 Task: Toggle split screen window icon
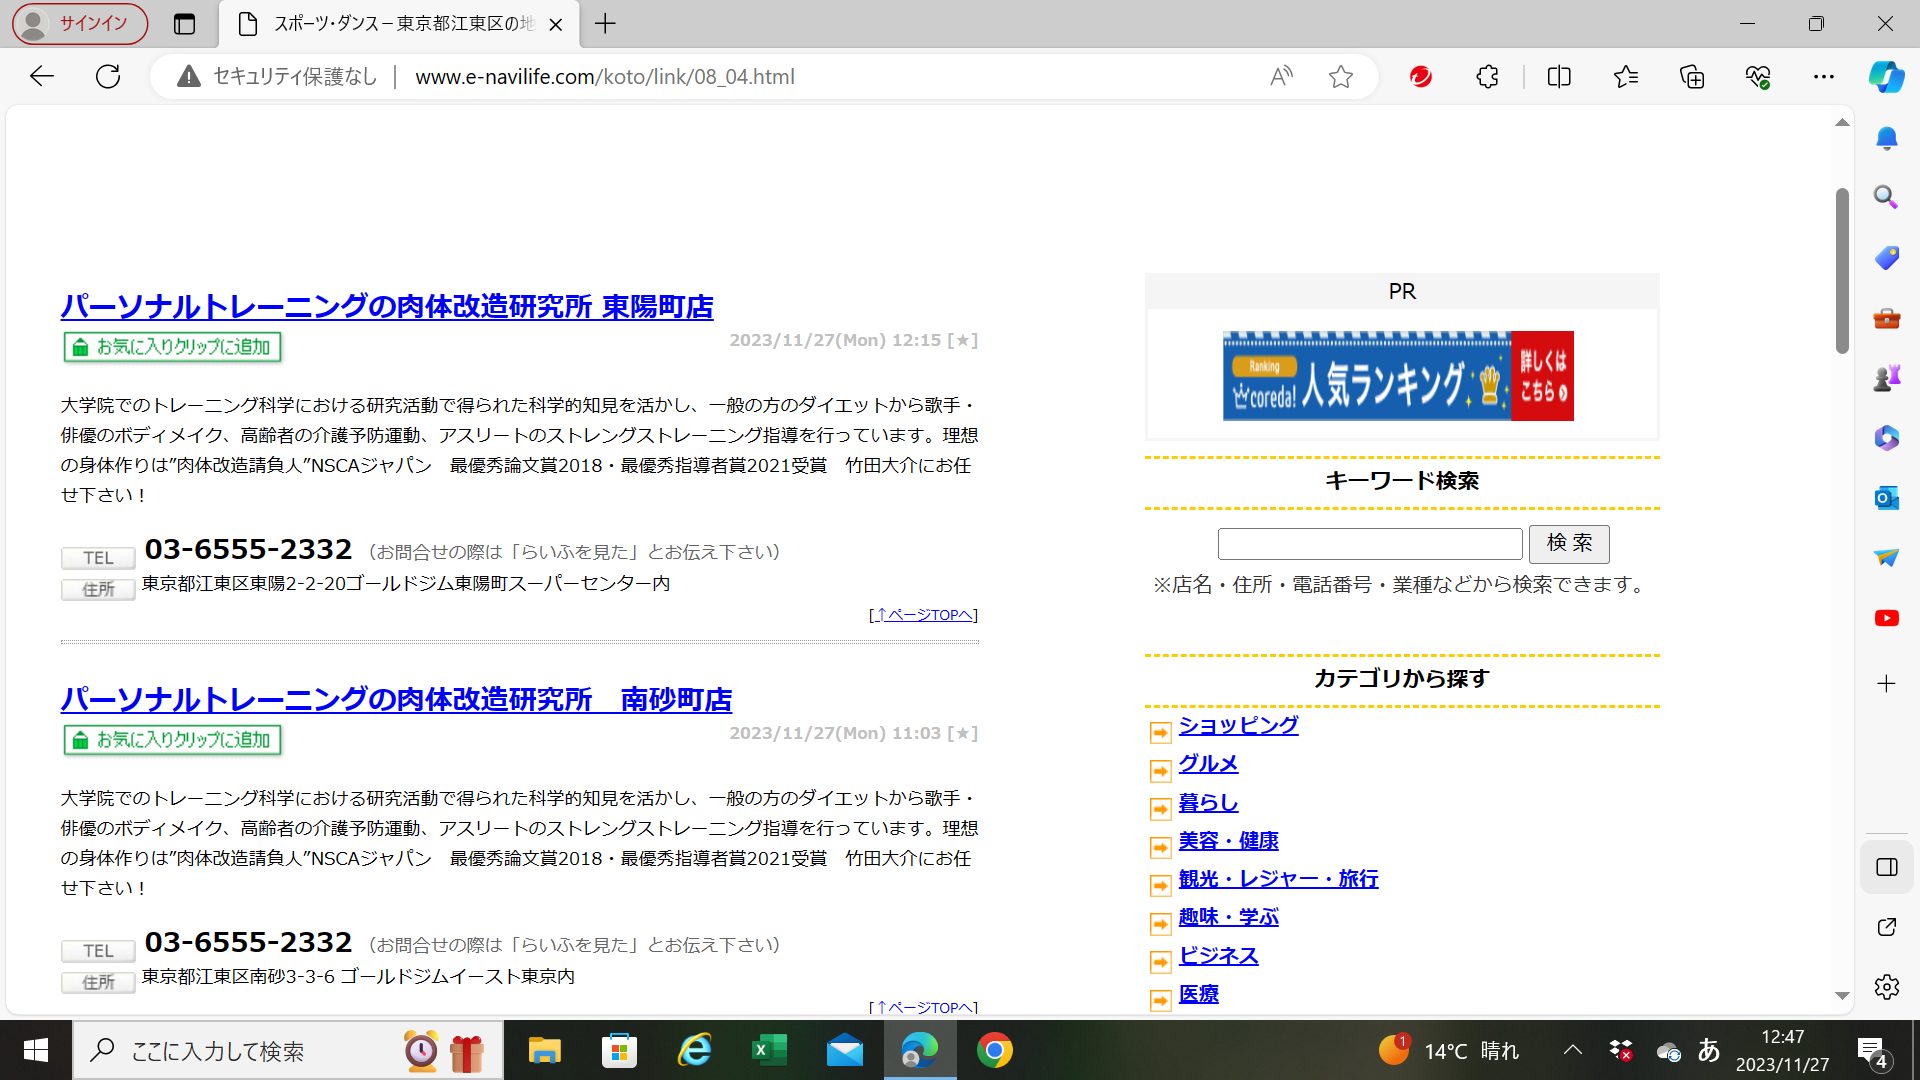pos(1559,76)
